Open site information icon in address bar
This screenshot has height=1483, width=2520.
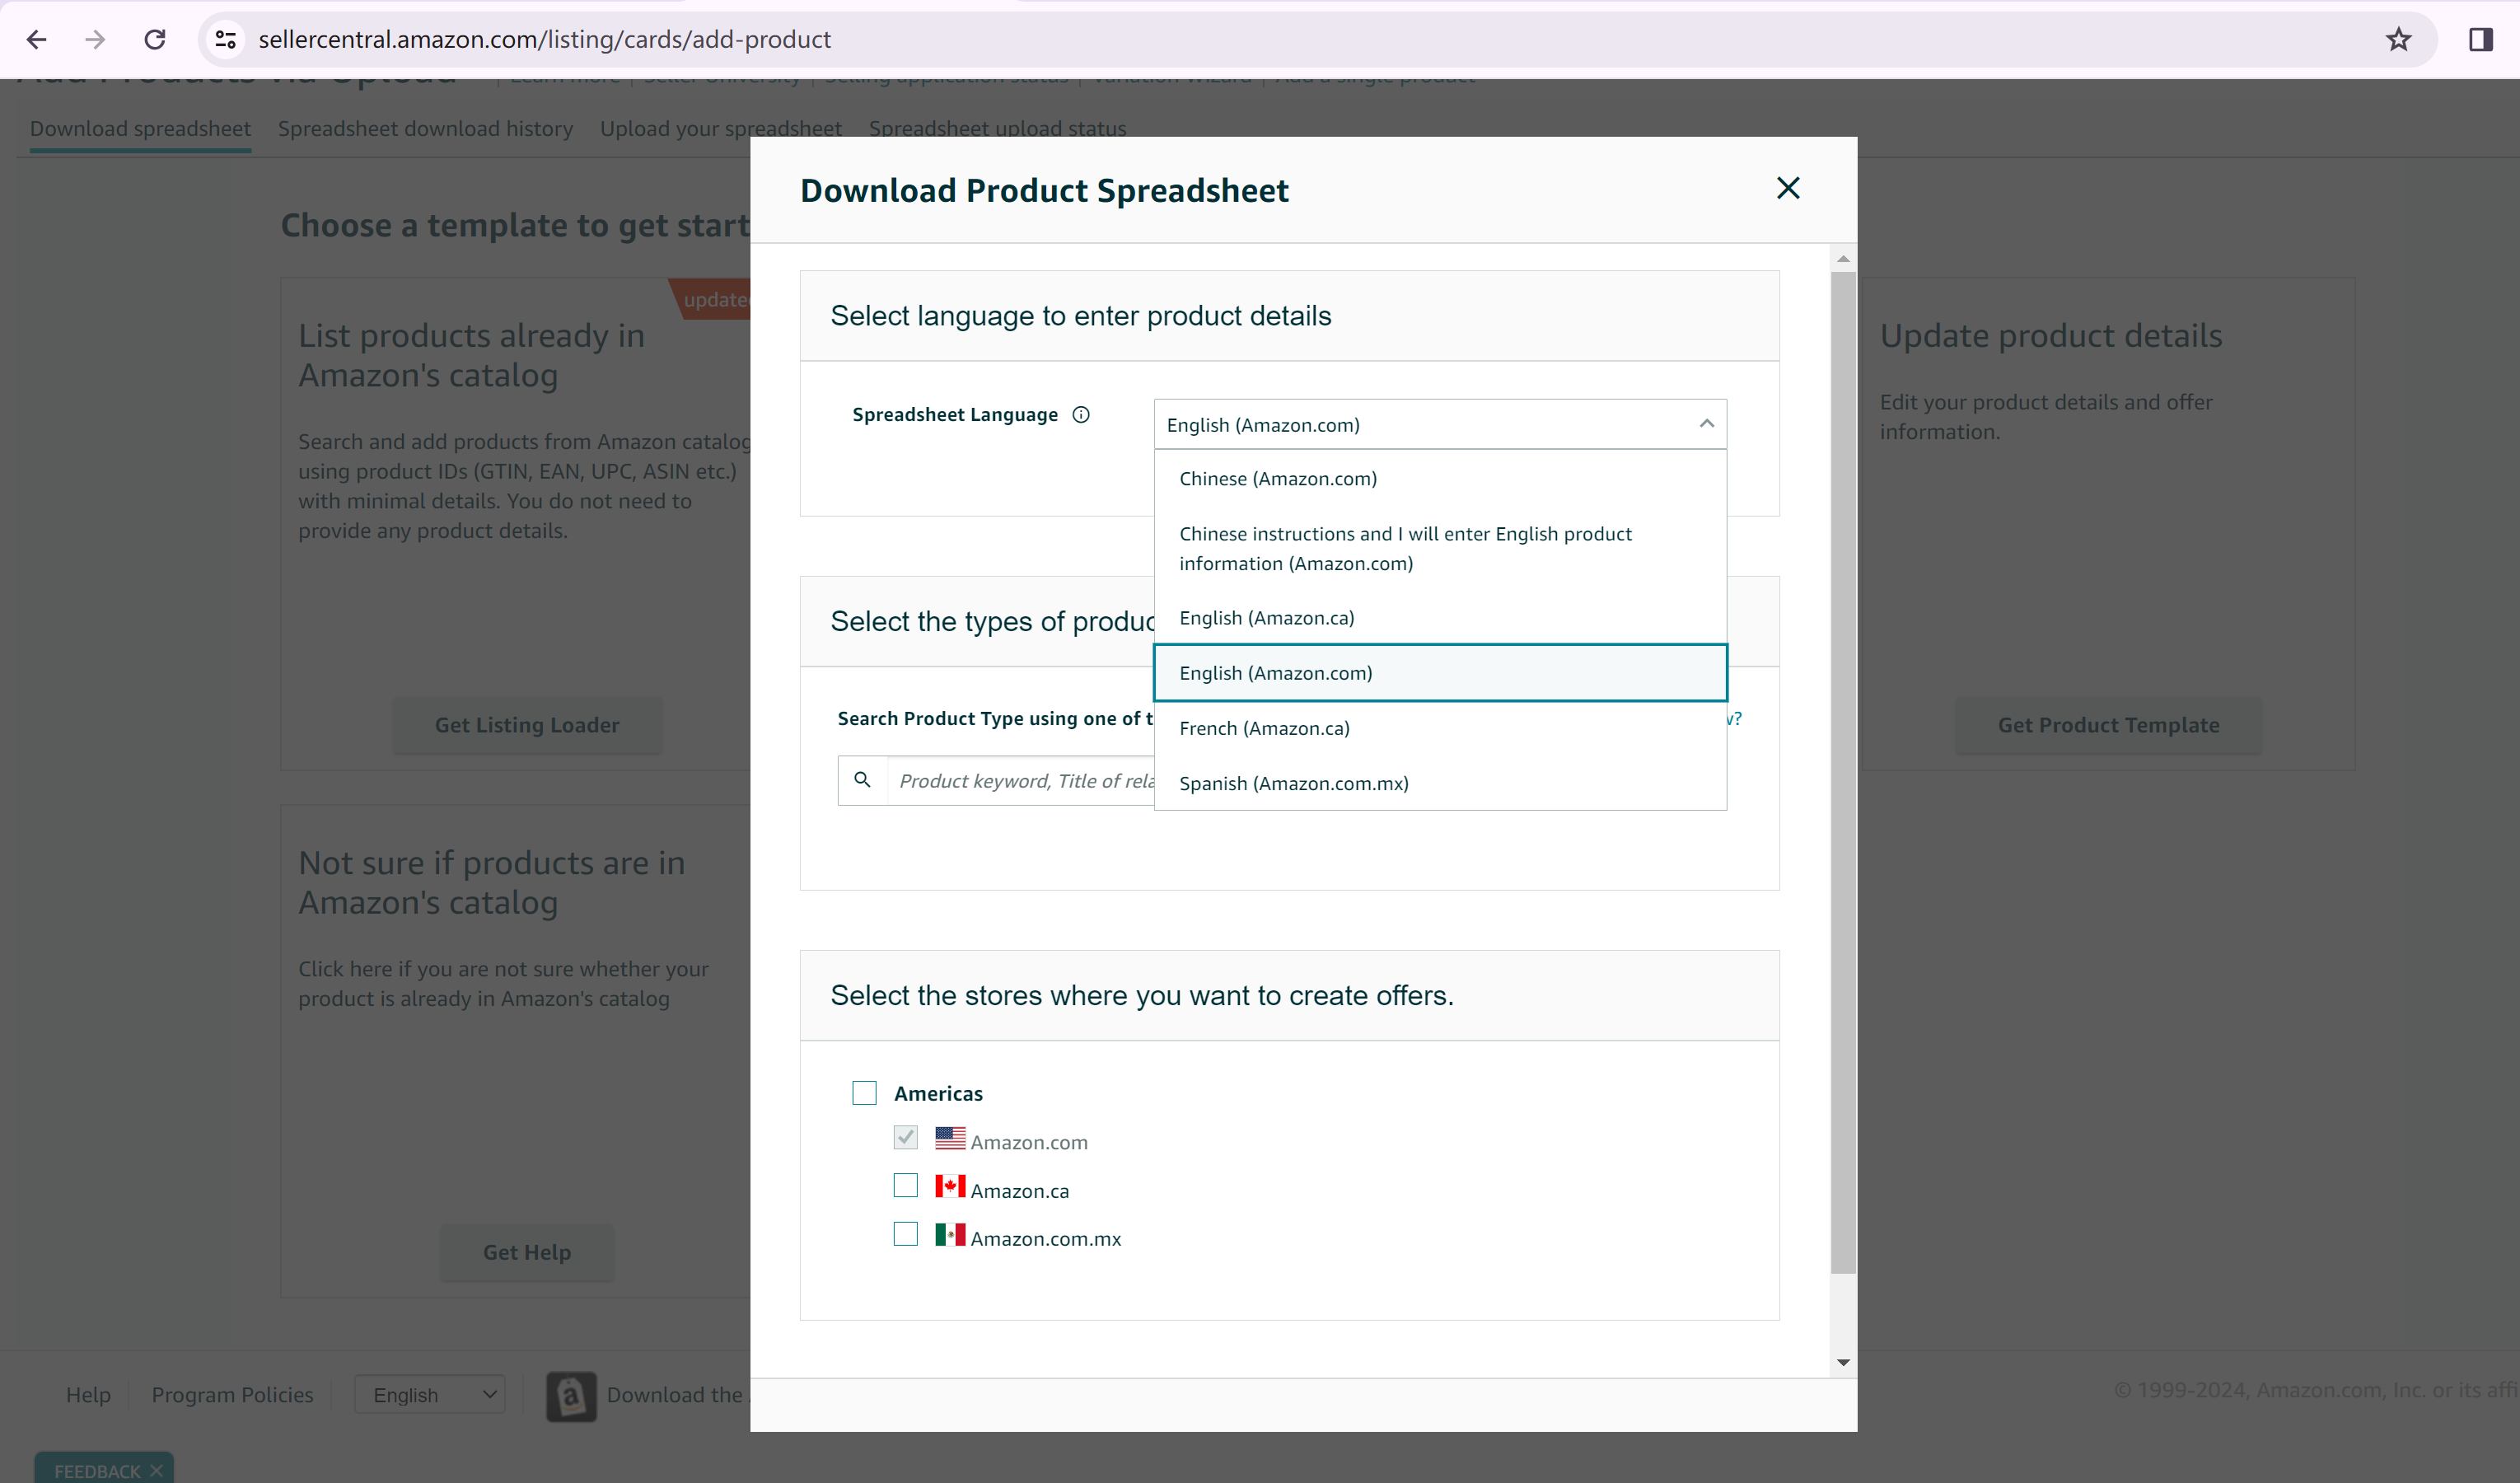pos(226,39)
